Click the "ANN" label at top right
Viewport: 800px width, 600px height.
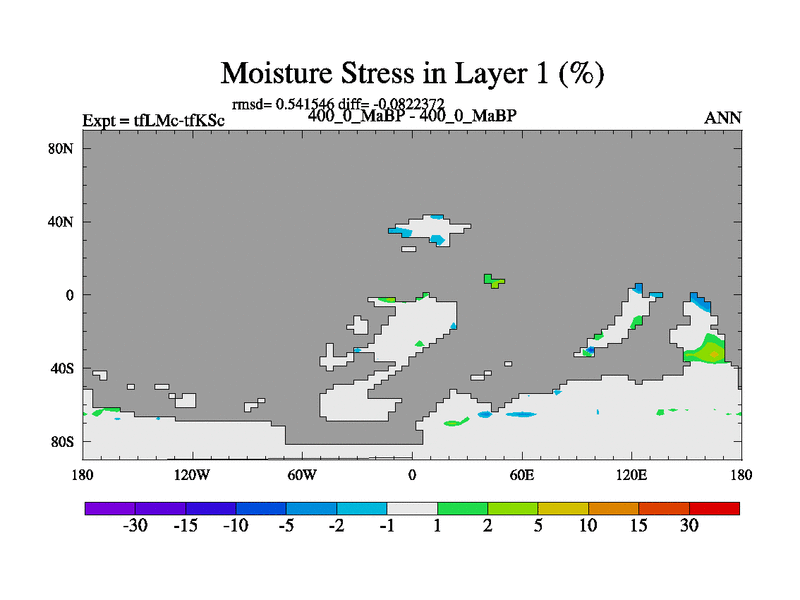point(723,118)
